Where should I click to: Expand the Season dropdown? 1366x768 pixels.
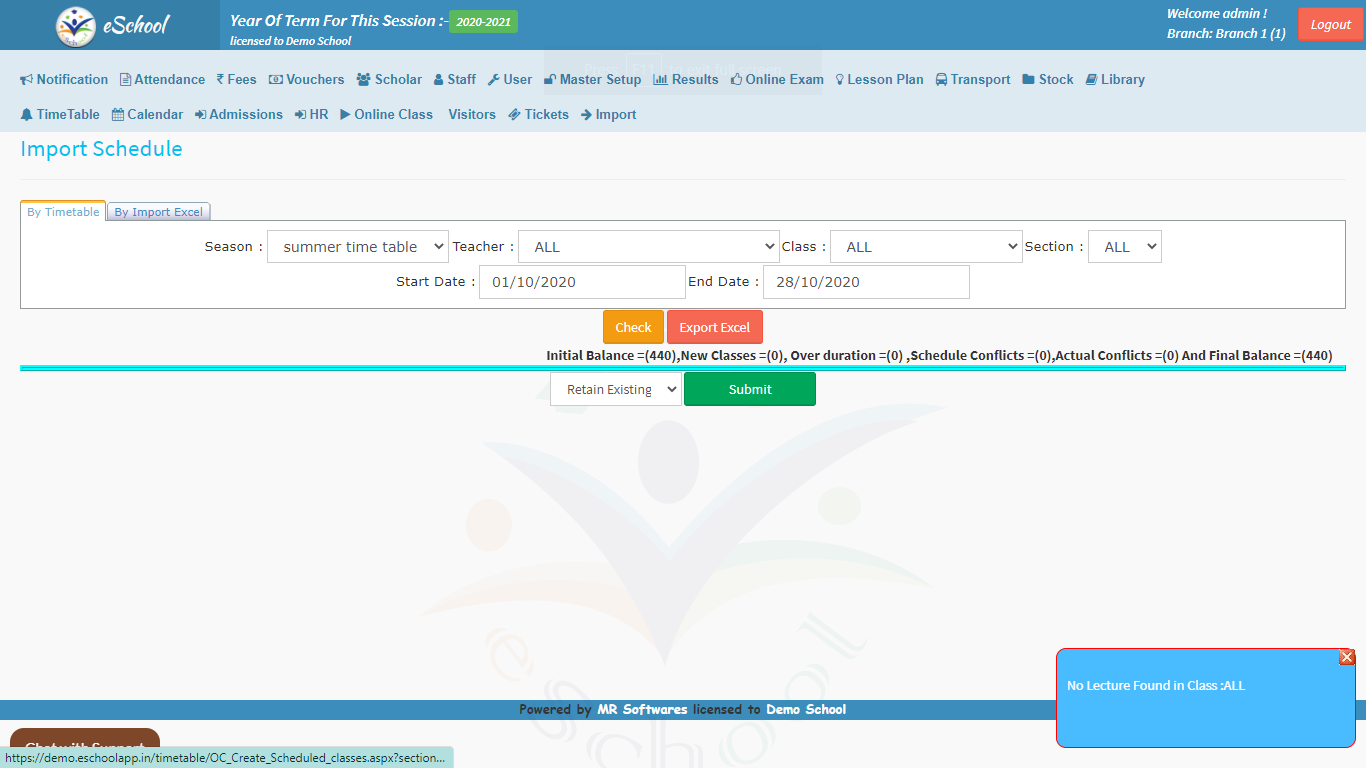coord(357,247)
